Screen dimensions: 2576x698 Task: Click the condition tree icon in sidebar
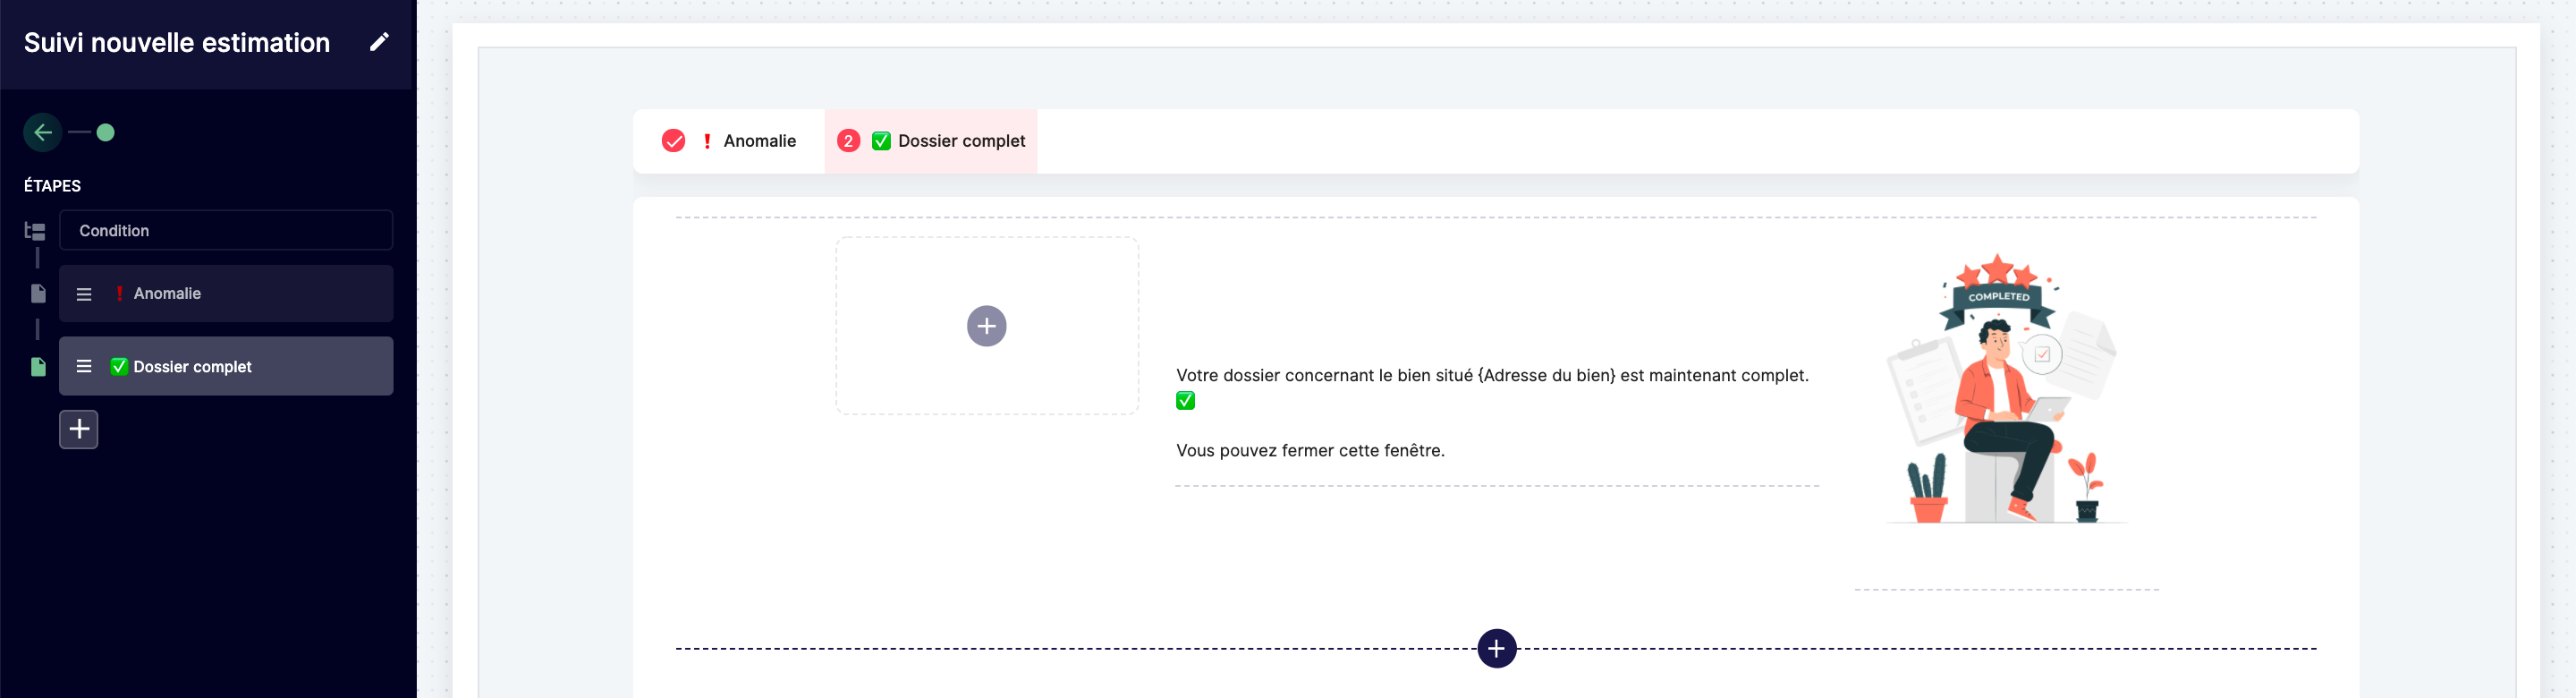click(35, 231)
